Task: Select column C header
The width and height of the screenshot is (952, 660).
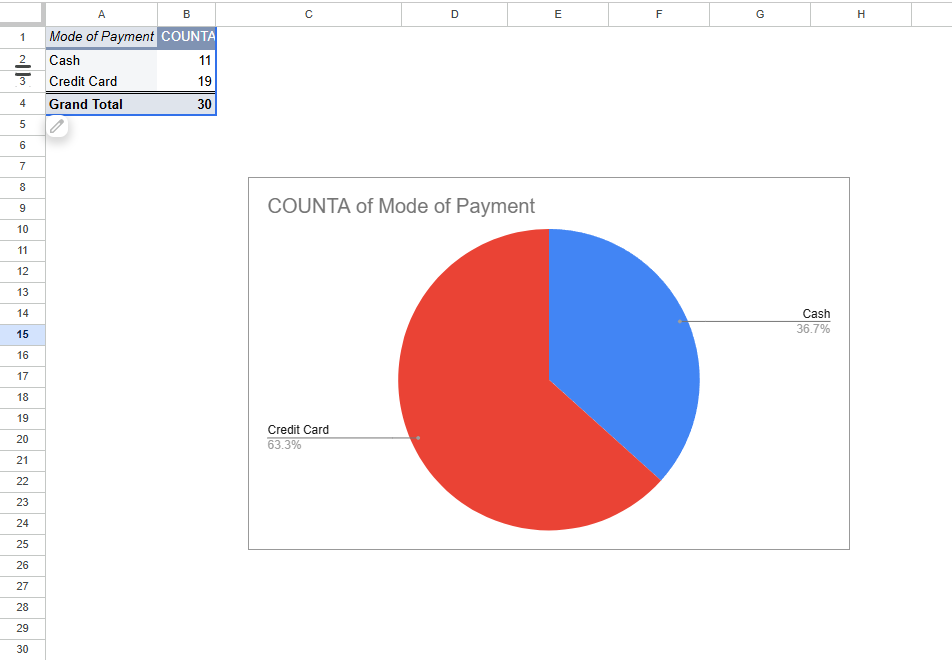Action: 308,14
